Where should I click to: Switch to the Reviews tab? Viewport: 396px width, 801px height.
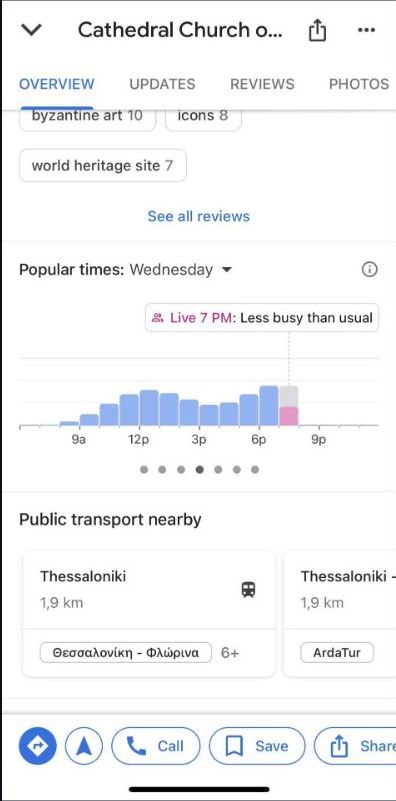pos(262,84)
